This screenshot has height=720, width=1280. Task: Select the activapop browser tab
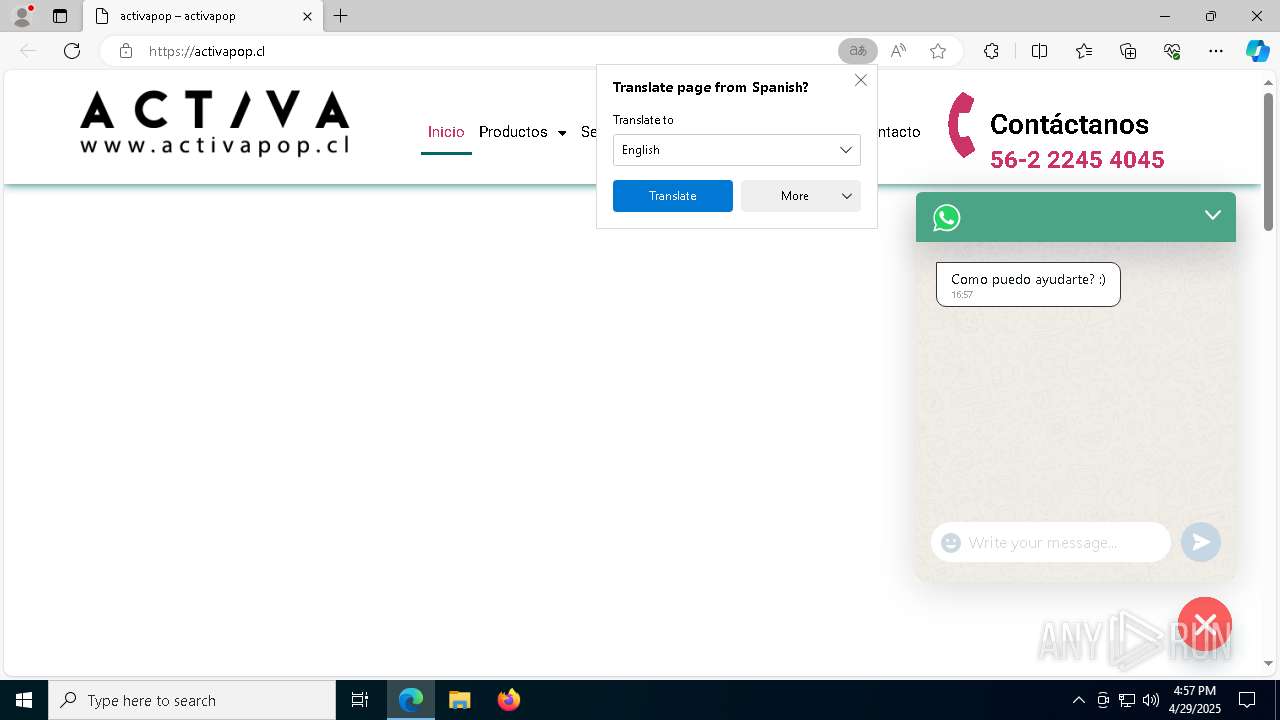click(x=203, y=16)
